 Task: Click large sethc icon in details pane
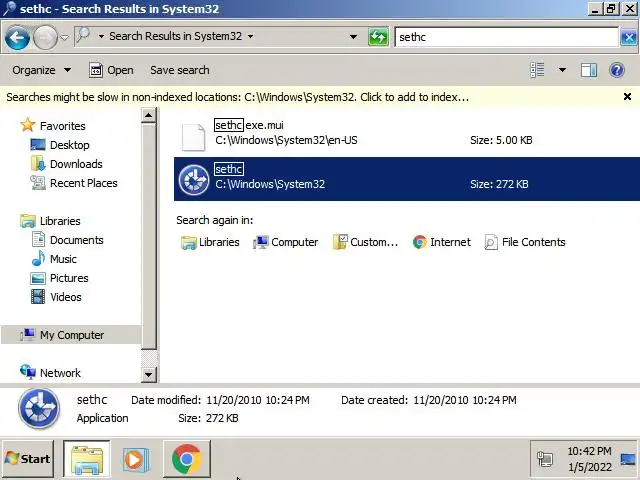tap(39, 408)
